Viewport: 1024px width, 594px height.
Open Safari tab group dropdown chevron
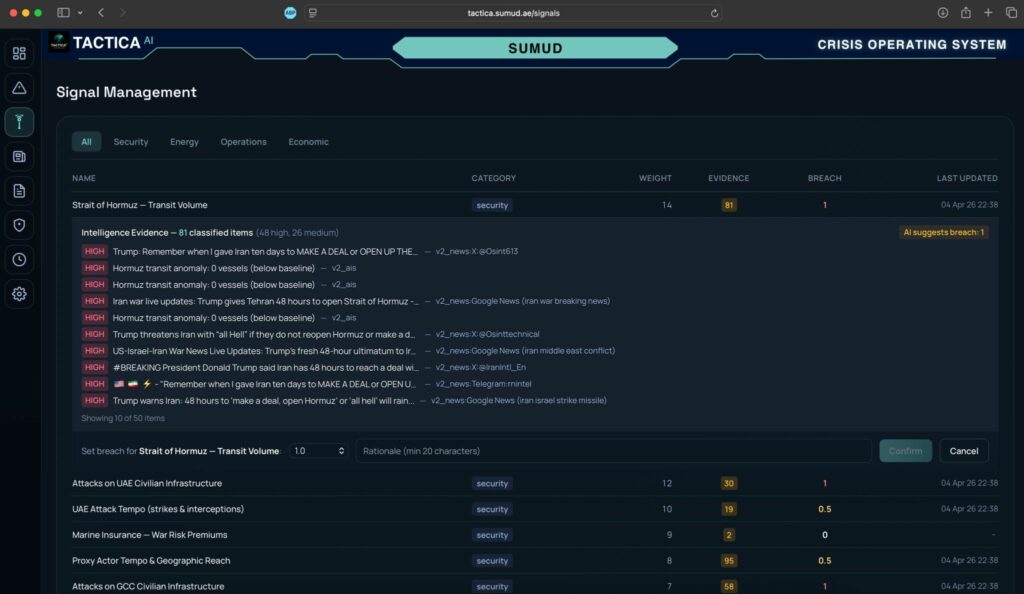click(80, 12)
